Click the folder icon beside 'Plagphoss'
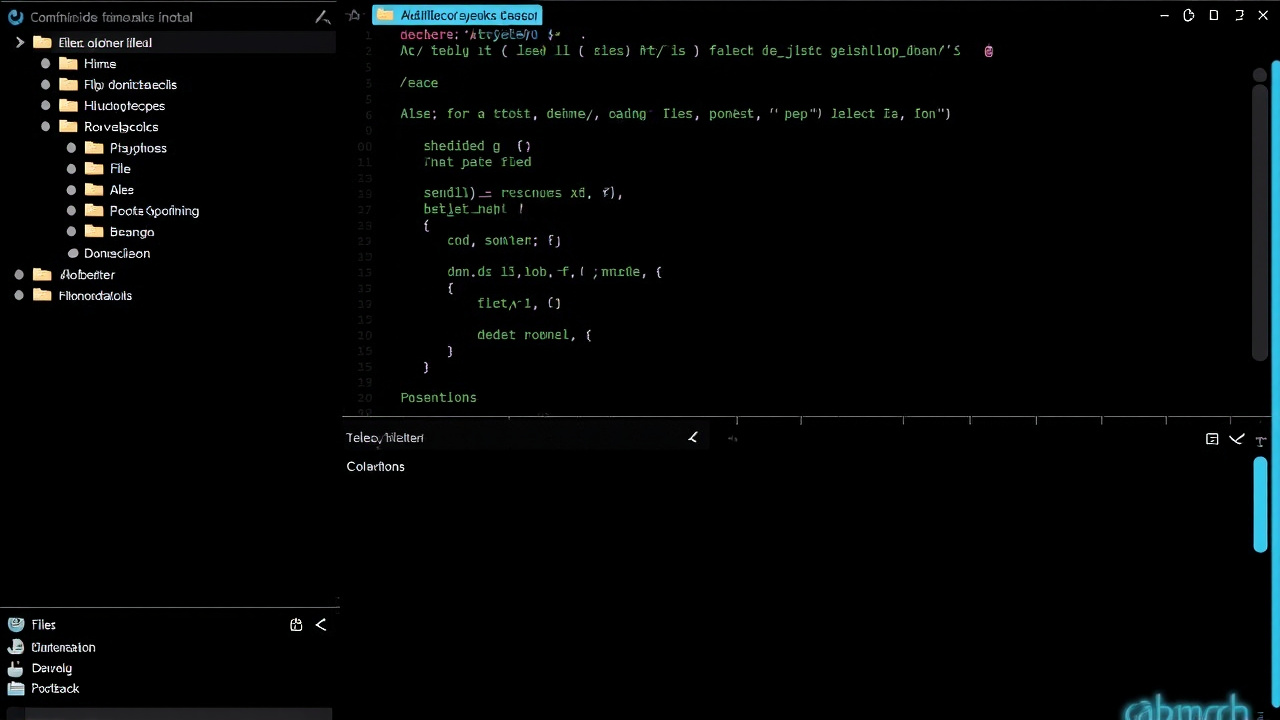This screenshot has width=1280, height=720. 94,148
